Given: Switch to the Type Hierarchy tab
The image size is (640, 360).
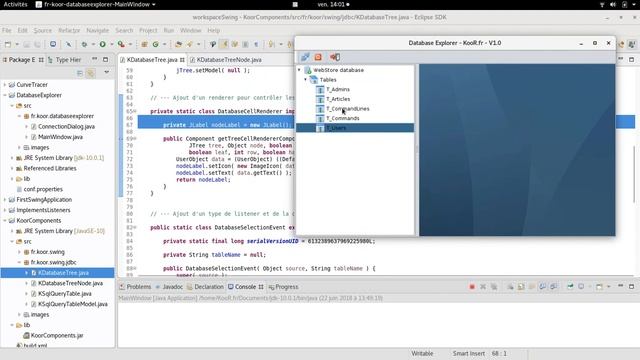Looking at the screenshot, I should (64, 60).
